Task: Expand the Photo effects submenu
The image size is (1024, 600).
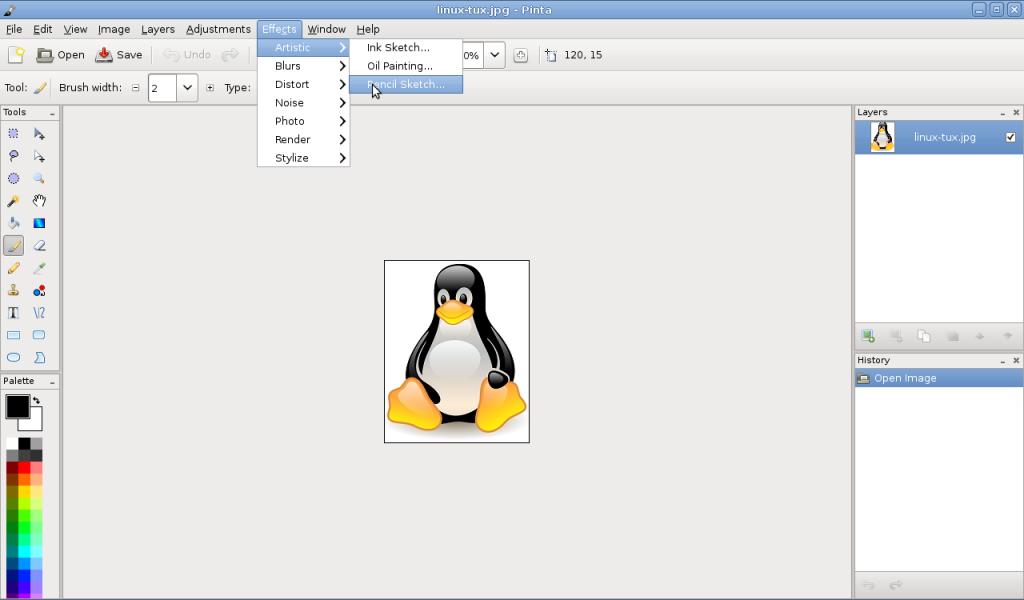Action: click(304, 121)
